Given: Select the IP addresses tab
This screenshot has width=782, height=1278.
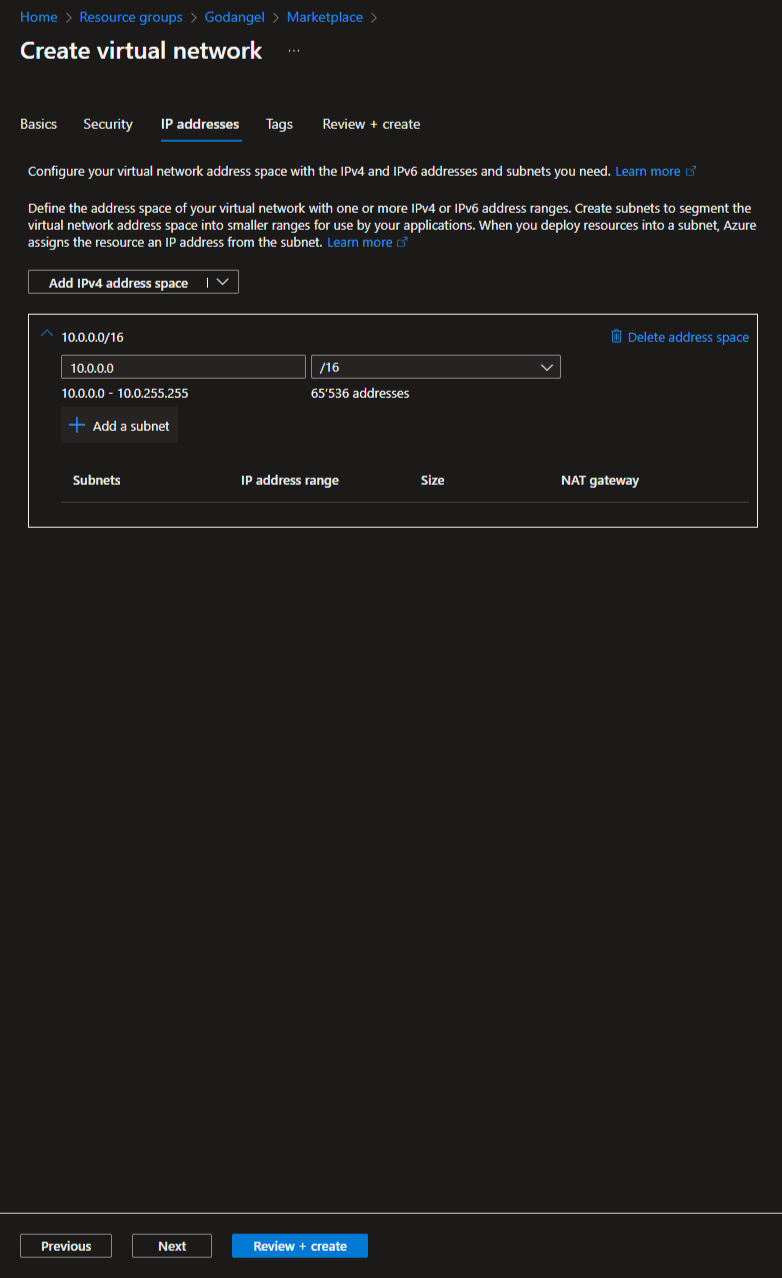Looking at the screenshot, I should 200,124.
